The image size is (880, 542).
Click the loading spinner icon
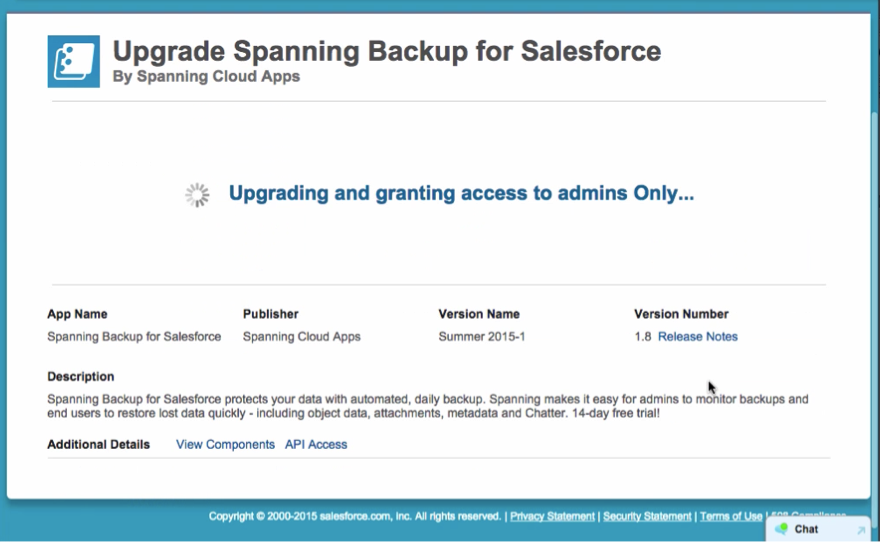coord(198,195)
